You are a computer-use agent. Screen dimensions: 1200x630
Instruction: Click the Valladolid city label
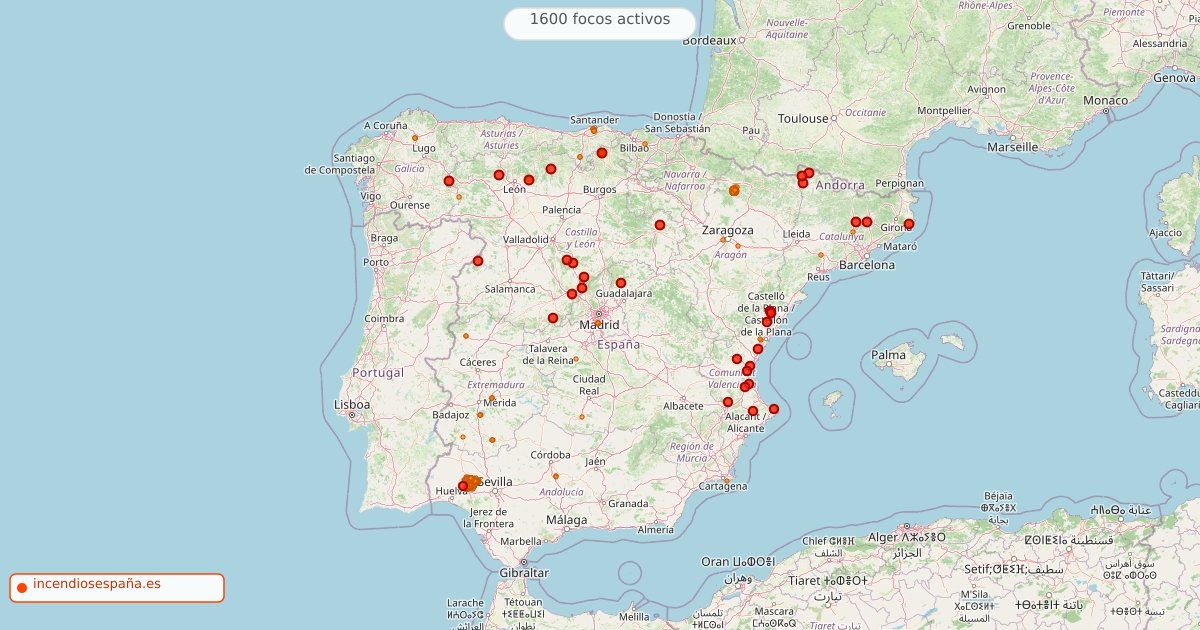[526, 240]
